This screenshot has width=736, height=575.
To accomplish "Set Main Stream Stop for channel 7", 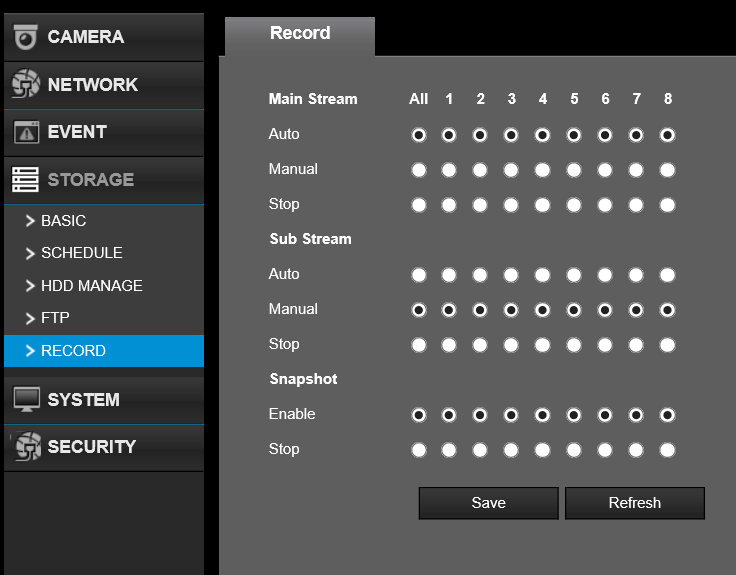I will [x=636, y=205].
